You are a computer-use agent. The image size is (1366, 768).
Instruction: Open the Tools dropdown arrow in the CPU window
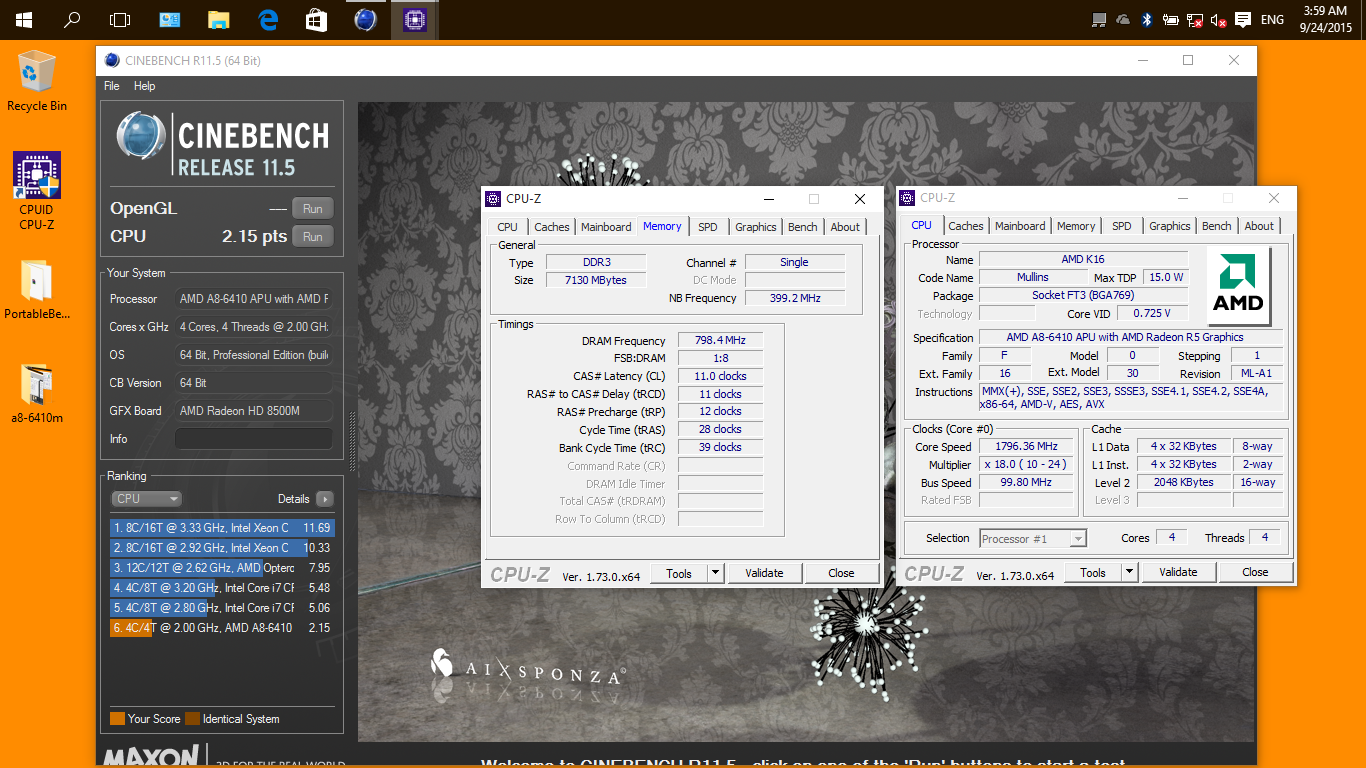[x=1129, y=573]
